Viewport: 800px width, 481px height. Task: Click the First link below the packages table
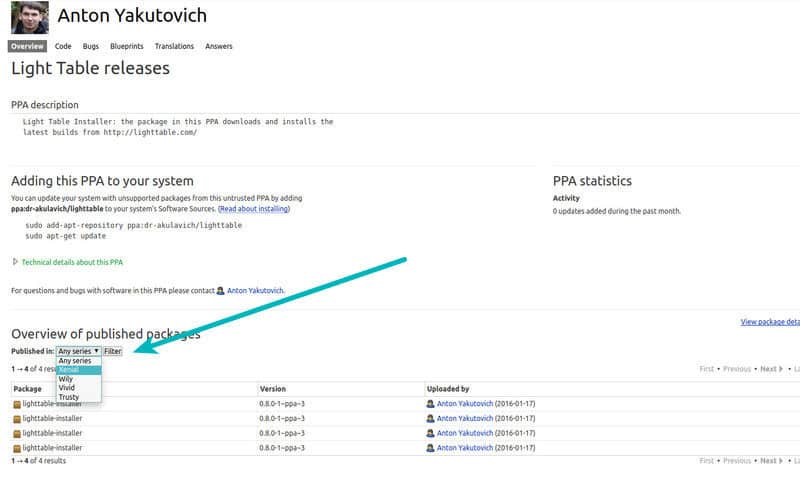coord(707,461)
